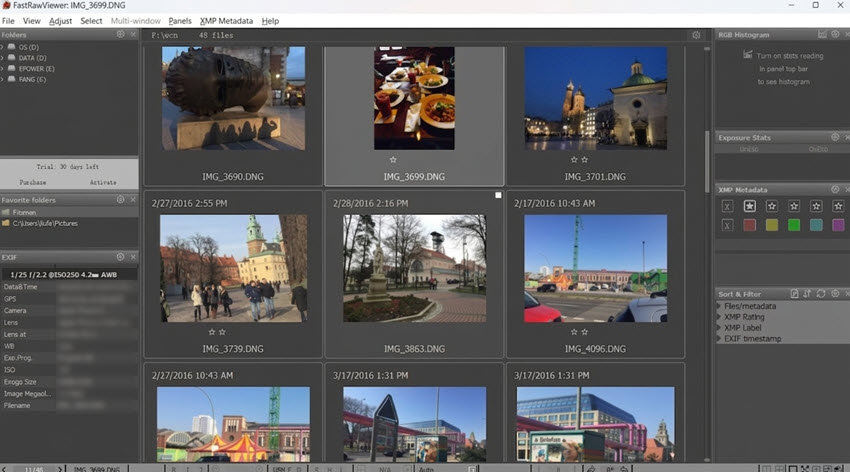
Task: Click the thumbnail grid vertical scrollbar
Action: coord(706,161)
